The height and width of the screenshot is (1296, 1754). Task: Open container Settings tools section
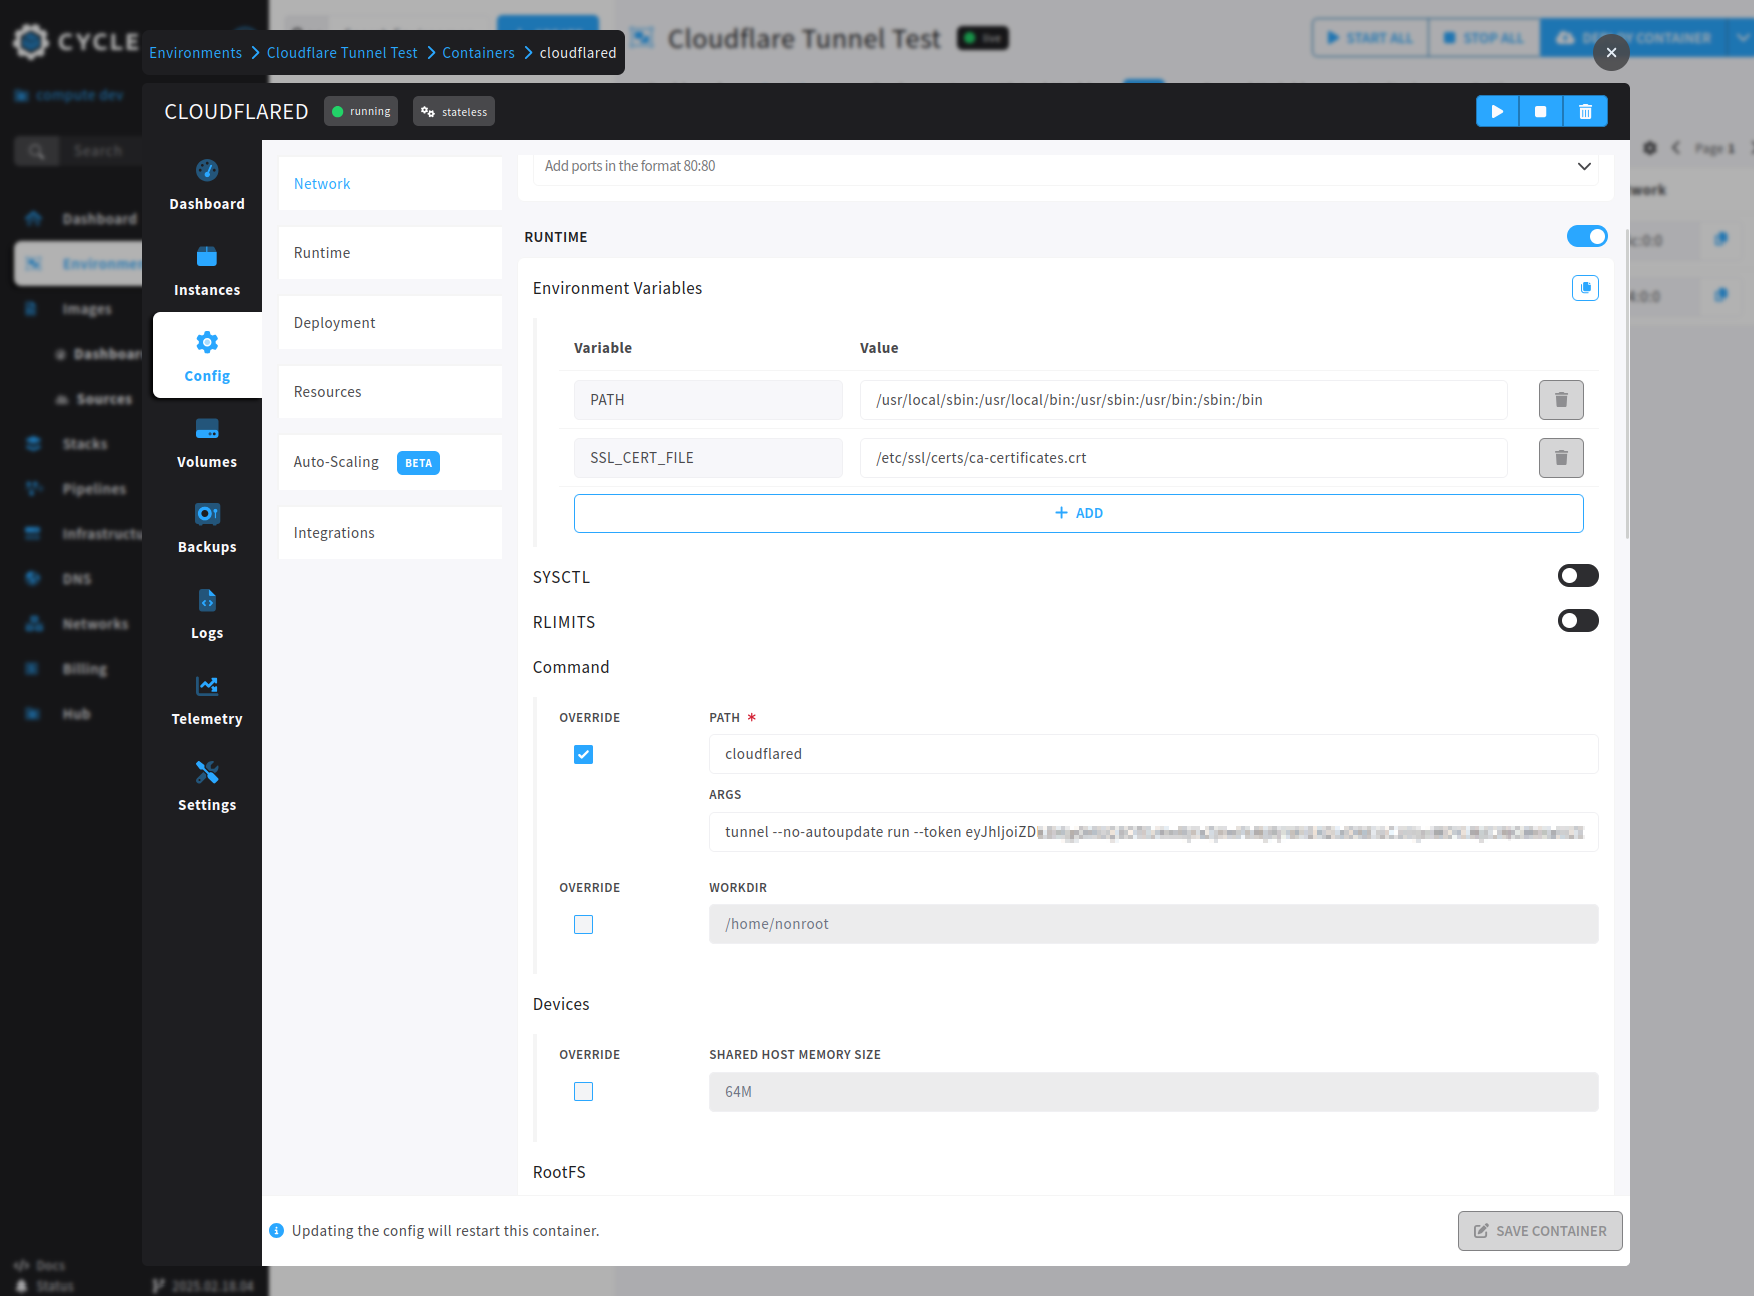(207, 786)
